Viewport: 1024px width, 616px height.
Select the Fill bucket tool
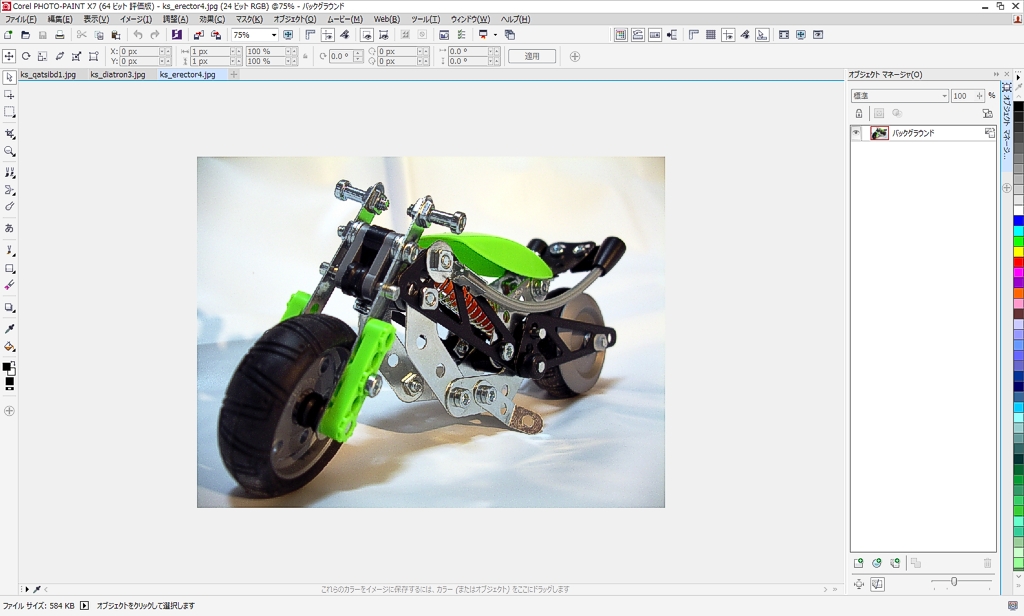click(x=10, y=347)
